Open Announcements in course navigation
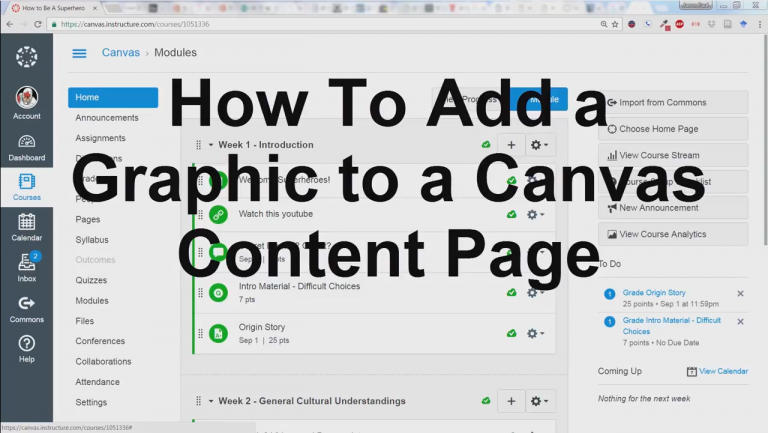Viewport: 768px width, 433px height. (x=107, y=118)
